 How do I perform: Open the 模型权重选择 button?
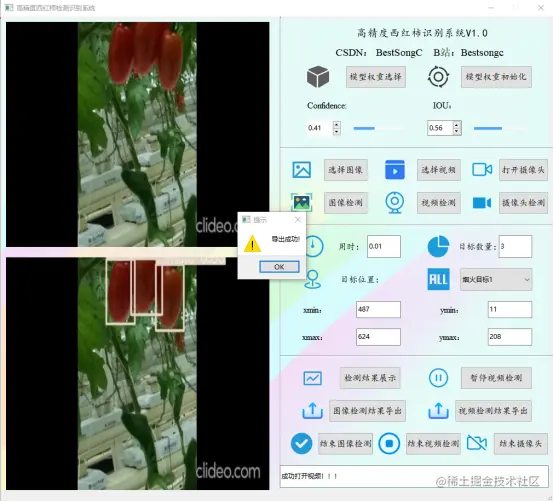(376, 77)
